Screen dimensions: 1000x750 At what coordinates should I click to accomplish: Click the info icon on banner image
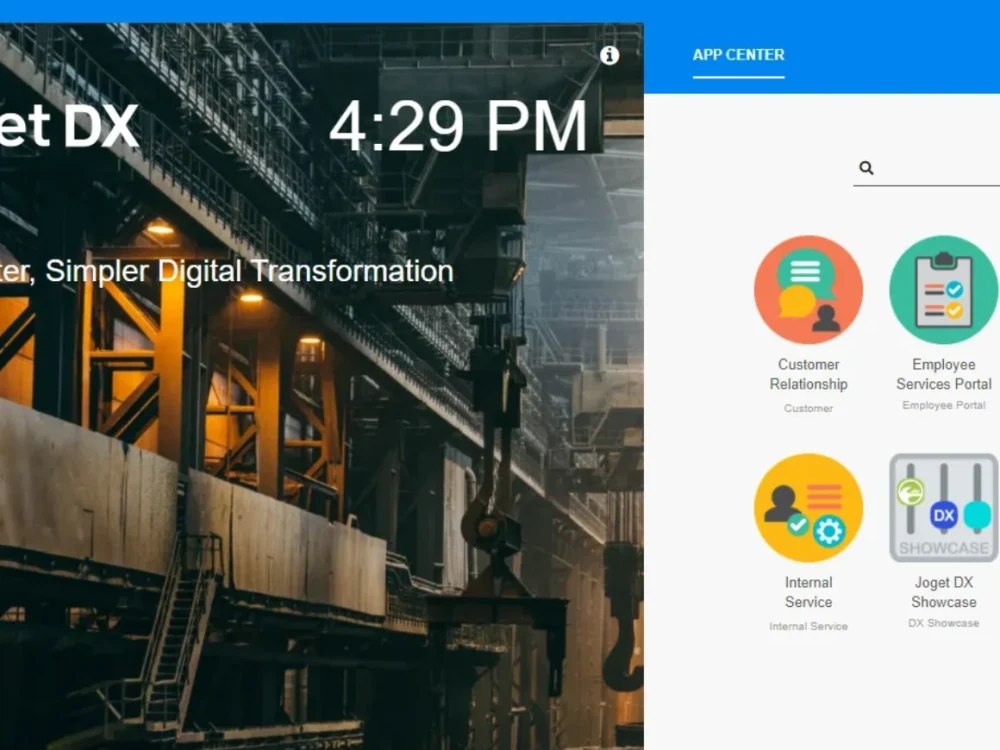[609, 55]
